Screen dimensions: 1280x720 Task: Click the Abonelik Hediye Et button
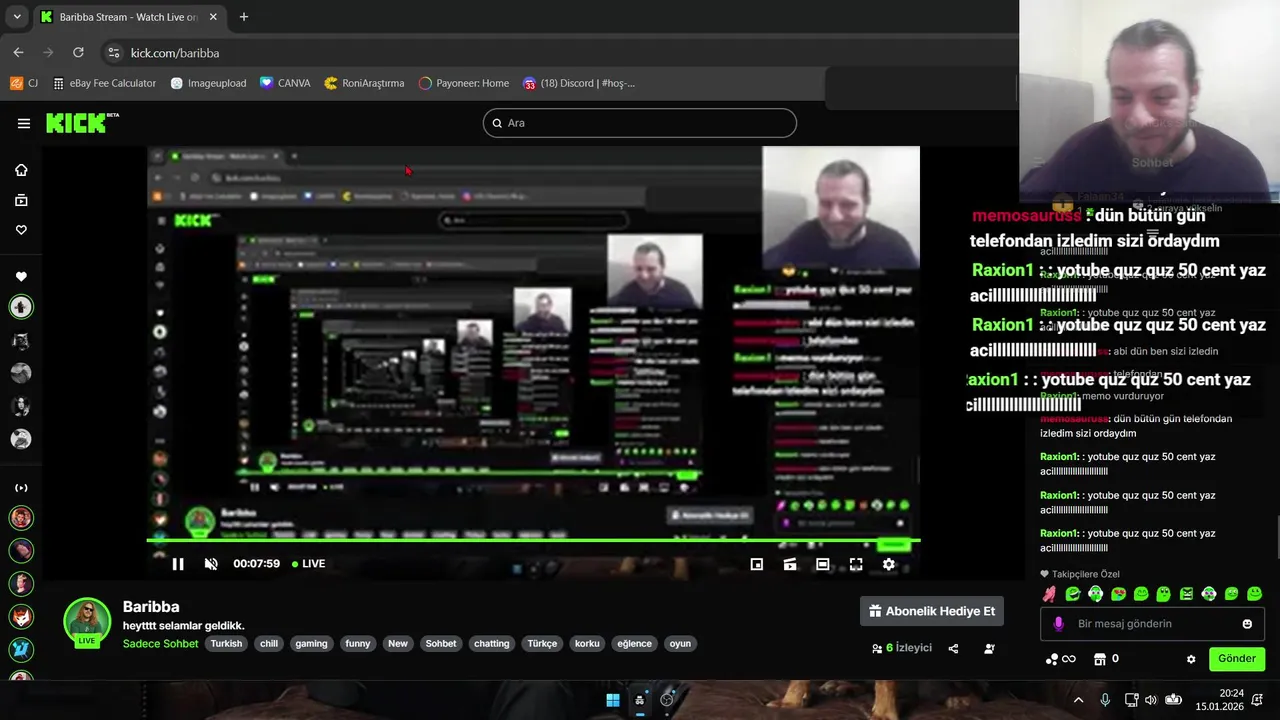pos(932,611)
